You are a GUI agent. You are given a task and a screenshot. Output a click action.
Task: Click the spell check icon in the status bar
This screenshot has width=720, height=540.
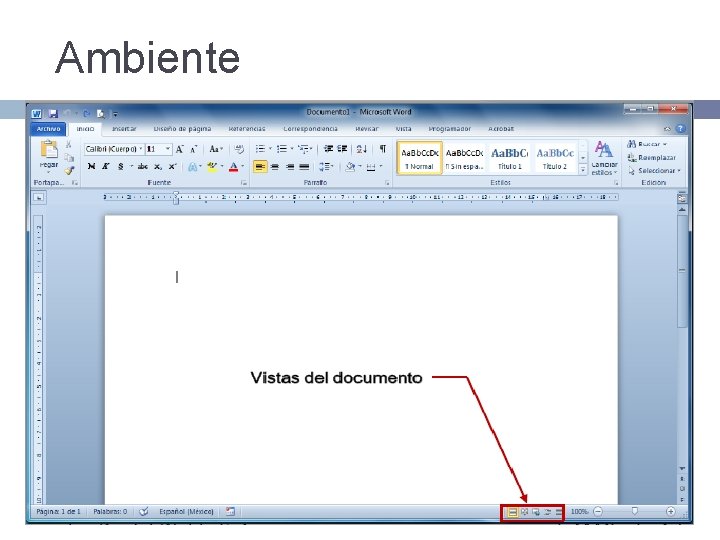point(144,512)
